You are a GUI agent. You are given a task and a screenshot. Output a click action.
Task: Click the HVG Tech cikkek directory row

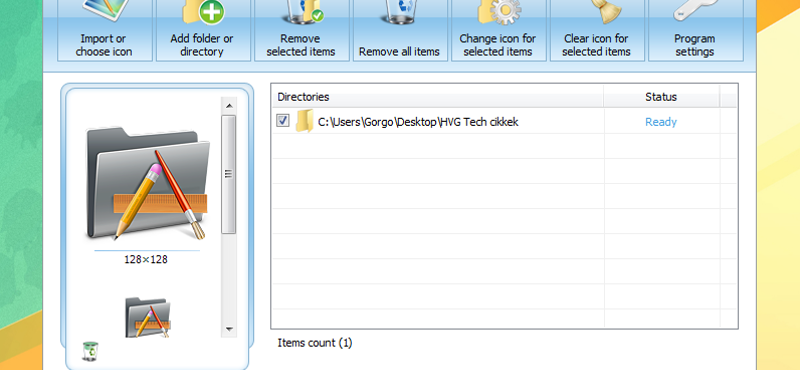(504, 121)
